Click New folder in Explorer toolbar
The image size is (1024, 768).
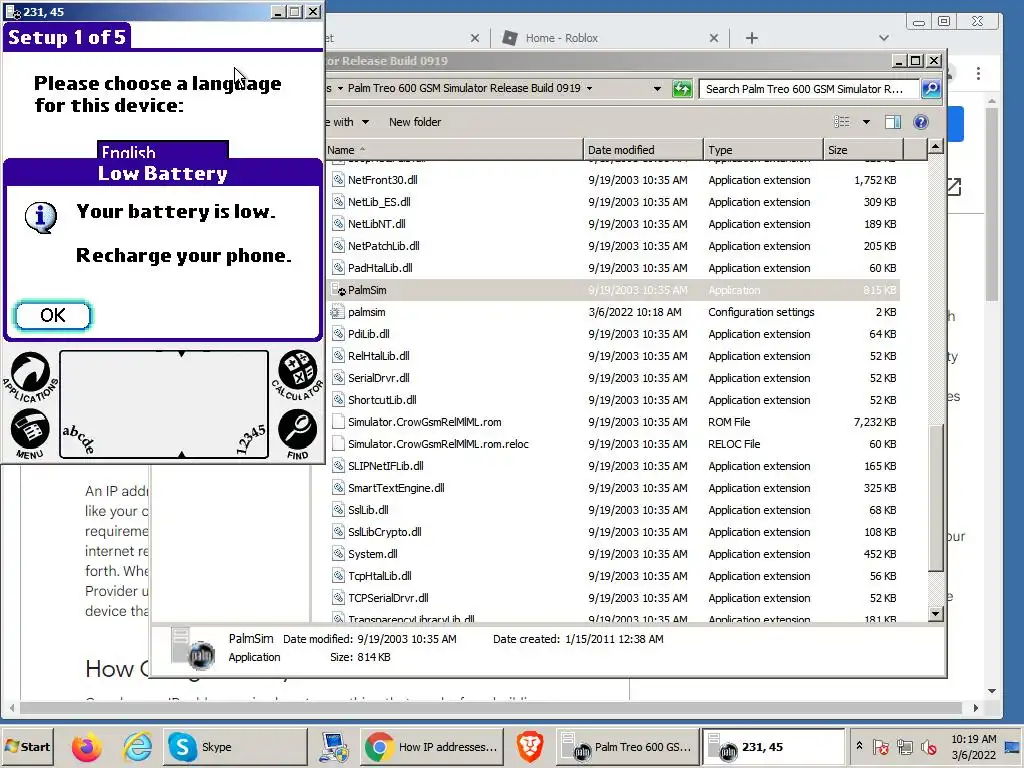pos(415,122)
